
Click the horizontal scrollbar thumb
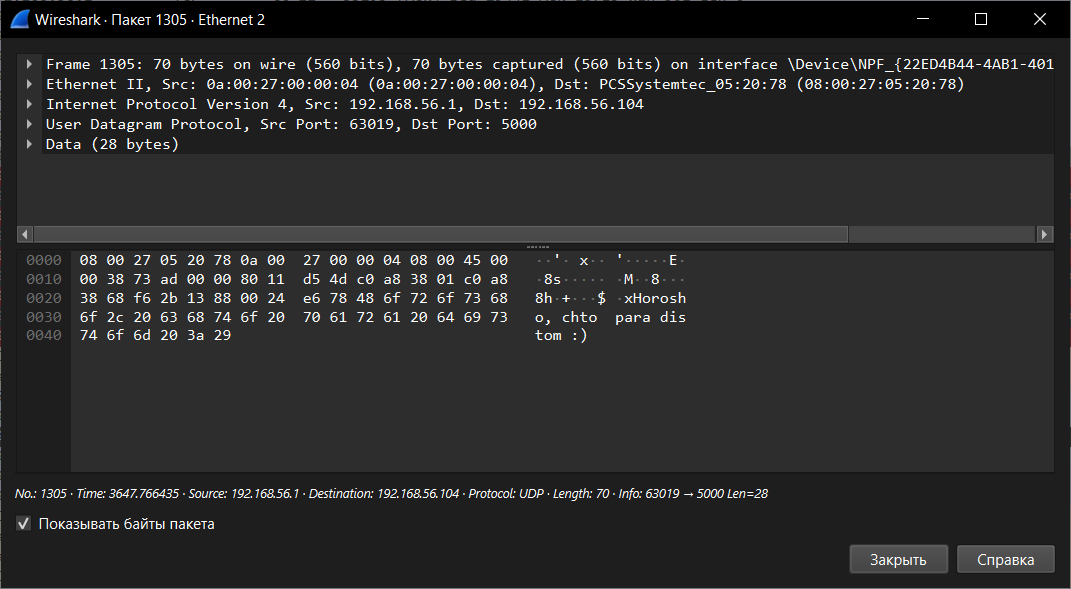(x=441, y=234)
